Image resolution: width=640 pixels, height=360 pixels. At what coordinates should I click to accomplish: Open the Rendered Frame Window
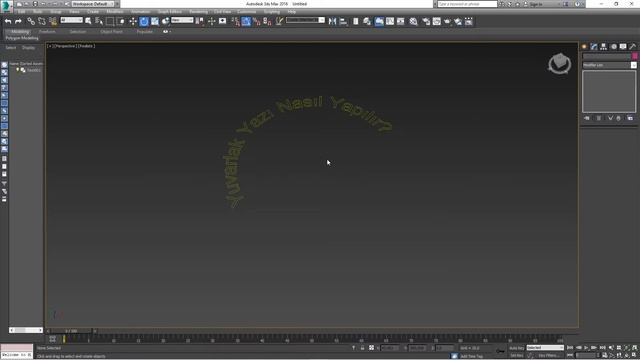click(x=437, y=21)
